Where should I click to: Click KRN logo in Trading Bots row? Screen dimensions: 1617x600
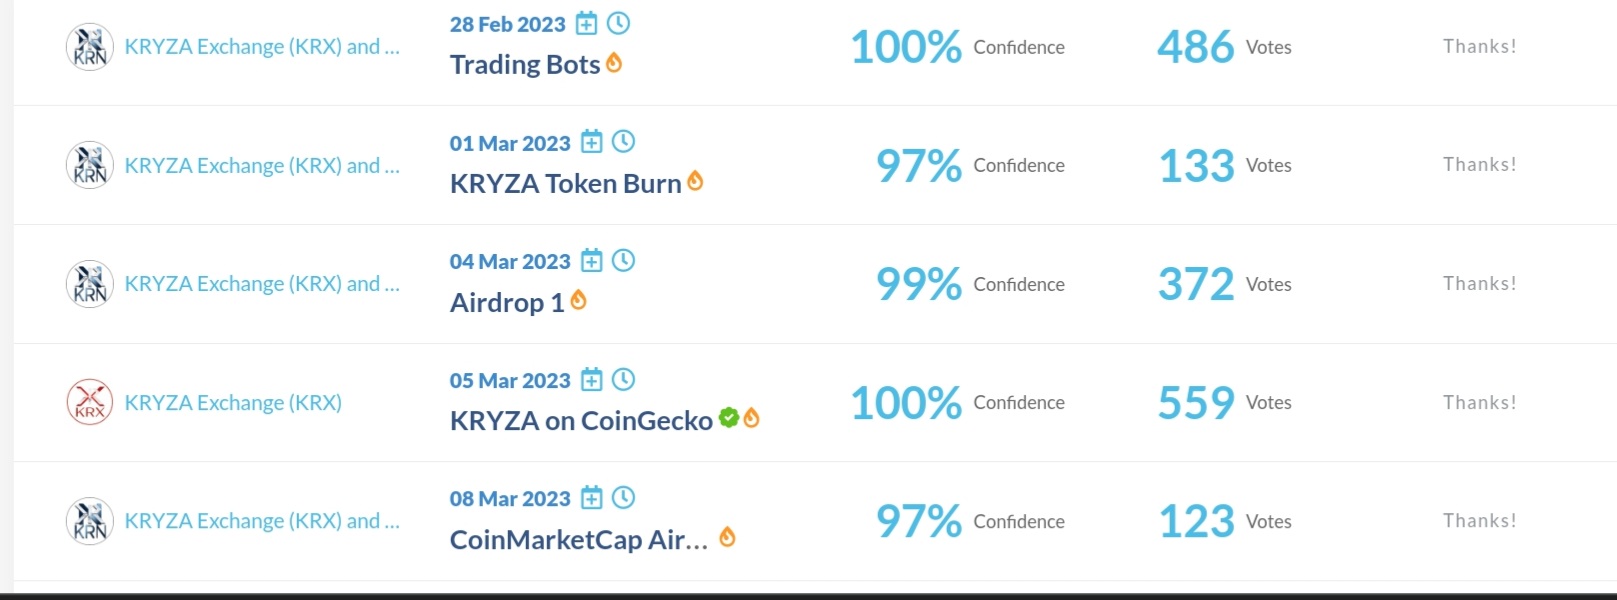click(x=90, y=47)
